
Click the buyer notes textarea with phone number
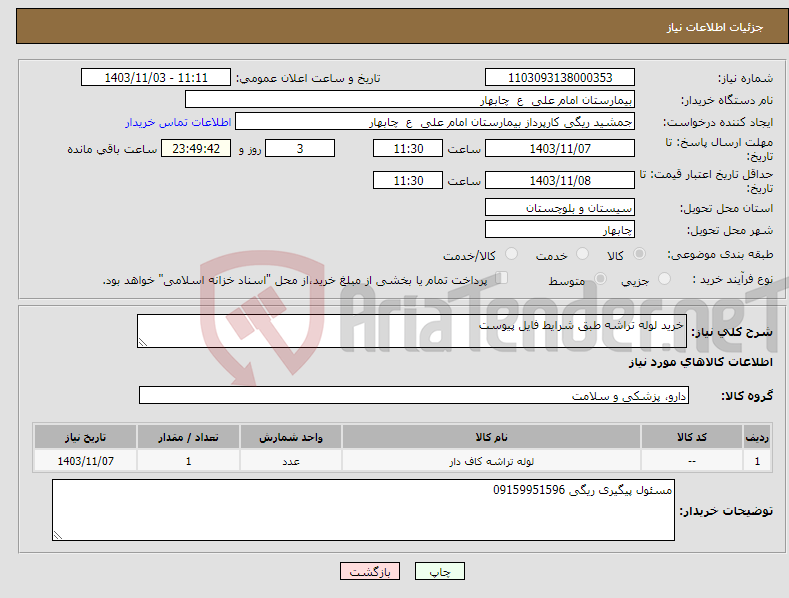(363, 510)
